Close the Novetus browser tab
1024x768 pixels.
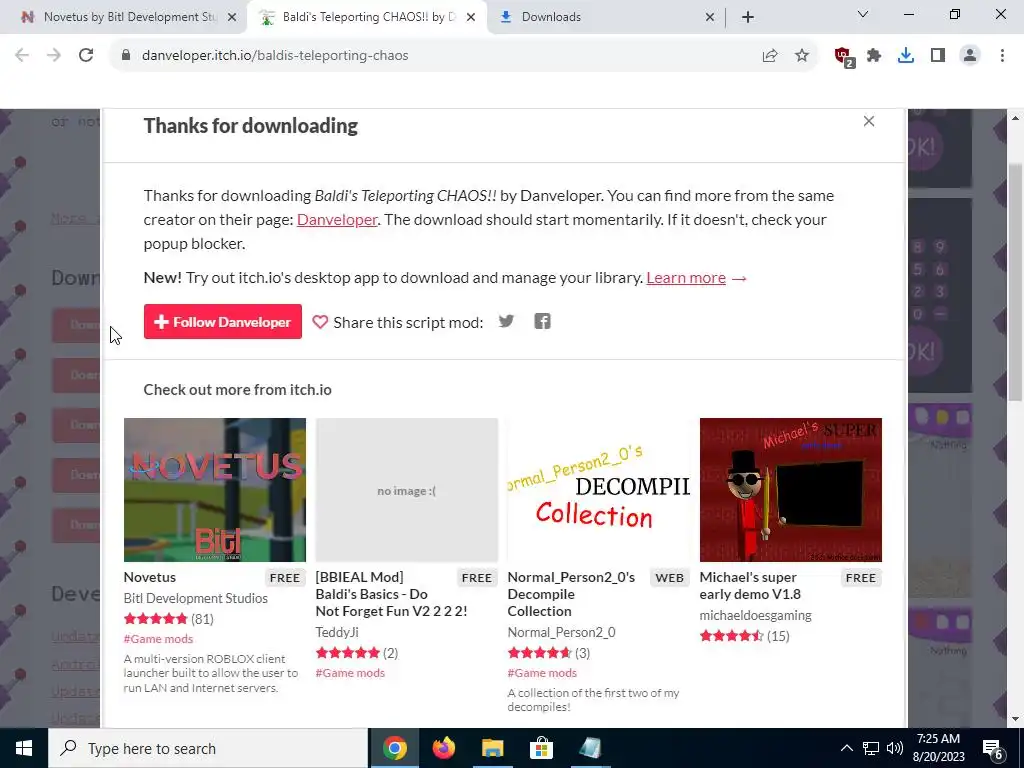click(232, 18)
